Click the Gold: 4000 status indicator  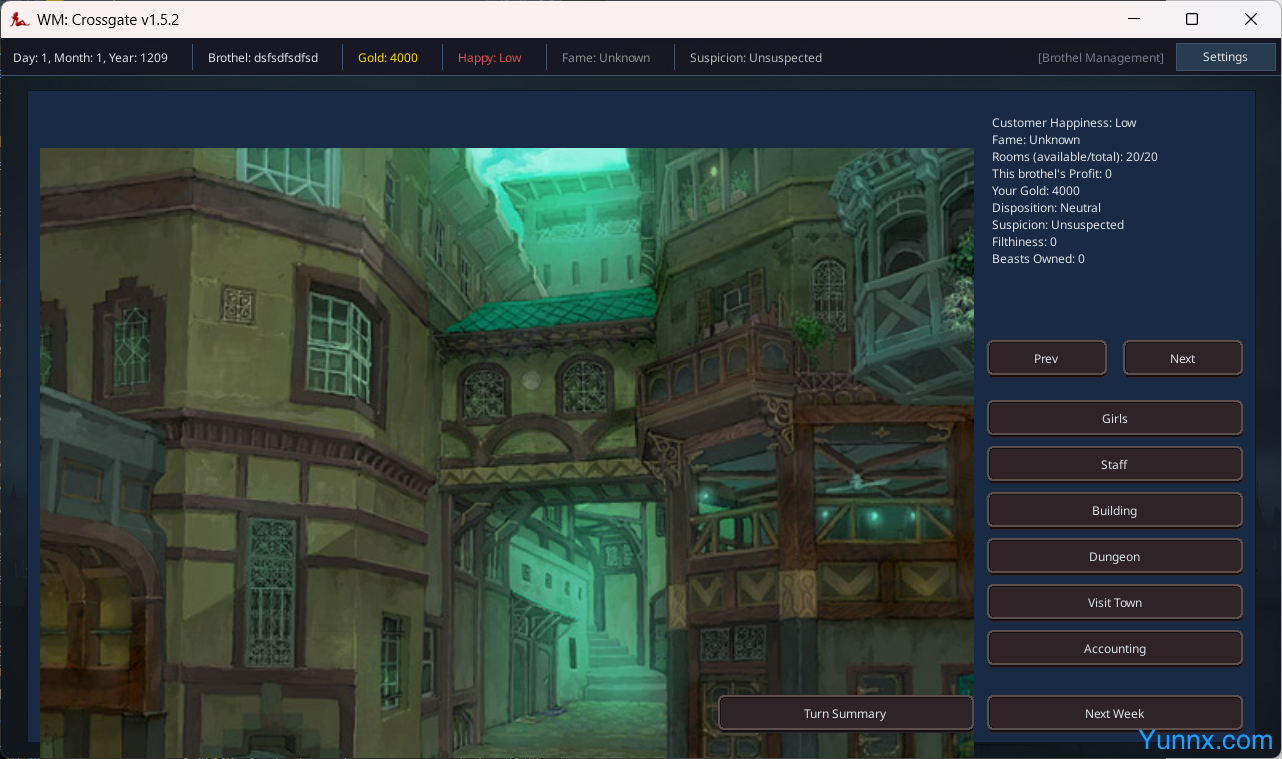click(388, 58)
